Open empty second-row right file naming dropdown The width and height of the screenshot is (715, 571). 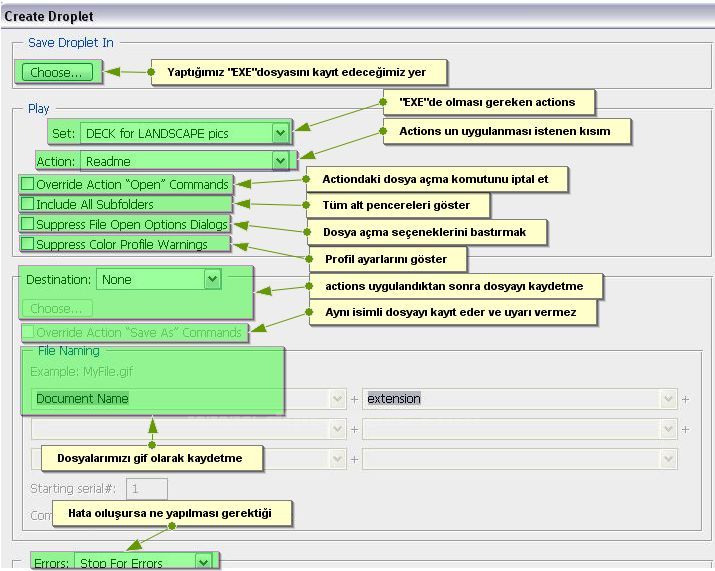tap(520, 429)
